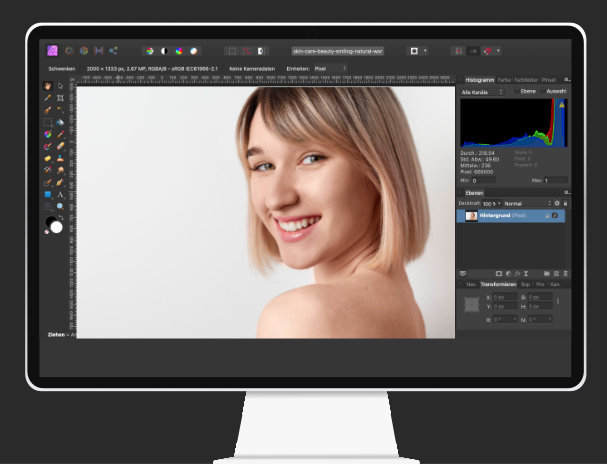Open the Alle Kanäle channel dropdown
607x464 pixels.
pyautogui.click(x=482, y=91)
